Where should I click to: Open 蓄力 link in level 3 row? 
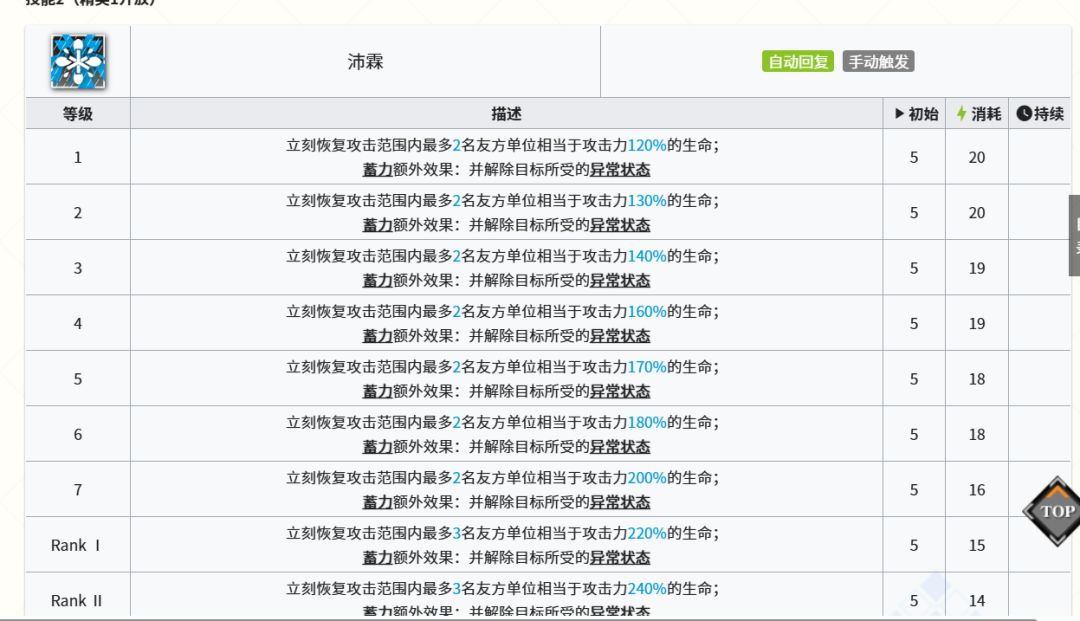click(x=377, y=280)
